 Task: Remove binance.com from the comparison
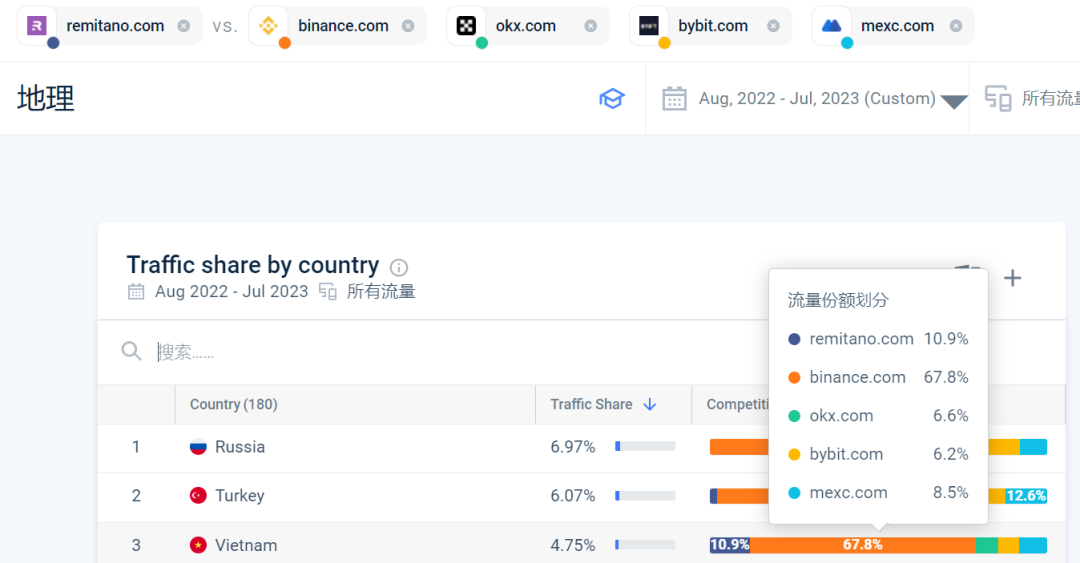pyautogui.click(x=408, y=26)
